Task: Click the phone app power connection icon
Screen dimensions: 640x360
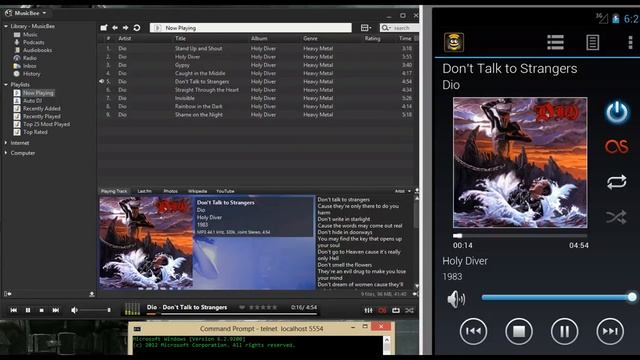Action: coord(617,112)
